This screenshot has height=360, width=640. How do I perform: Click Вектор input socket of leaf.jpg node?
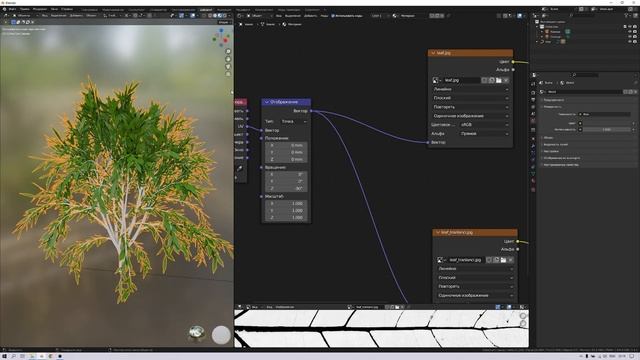pos(428,142)
